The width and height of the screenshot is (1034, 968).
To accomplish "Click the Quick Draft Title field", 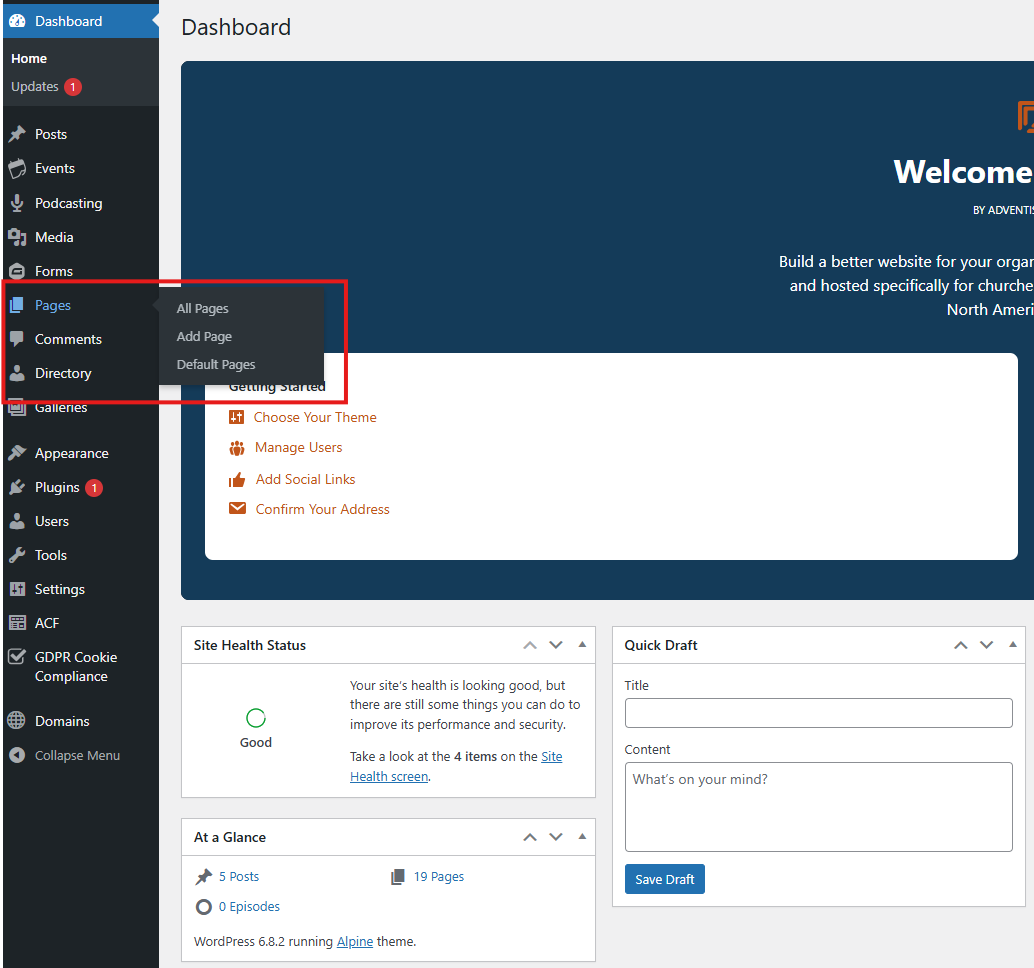I will 818,713.
